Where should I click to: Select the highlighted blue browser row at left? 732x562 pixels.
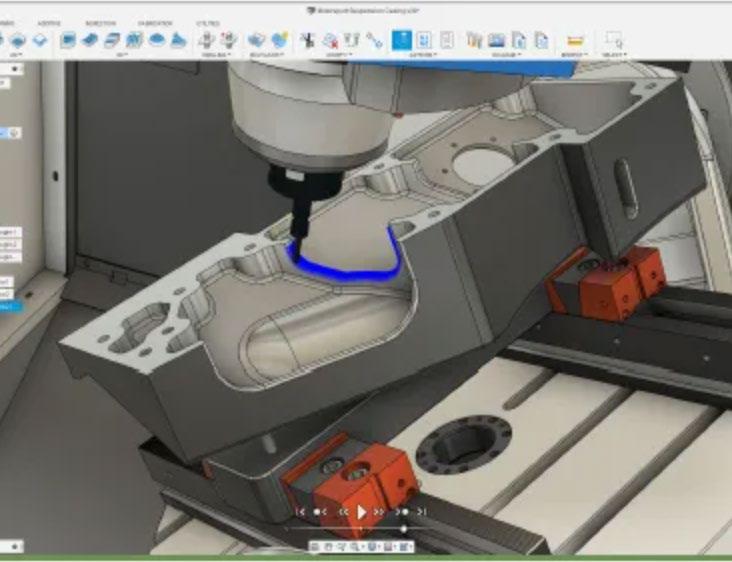click(x=10, y=307)
